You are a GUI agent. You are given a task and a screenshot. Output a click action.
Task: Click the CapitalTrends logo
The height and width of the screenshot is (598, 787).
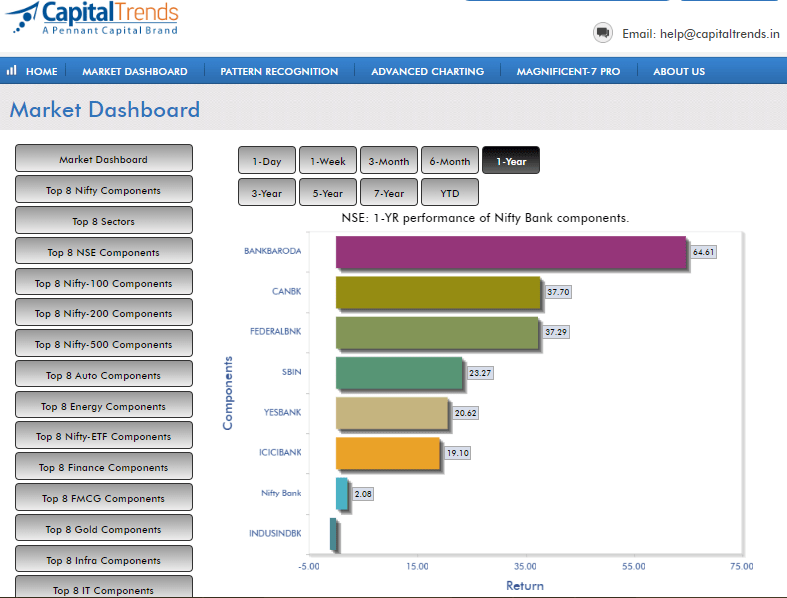(92, 18)
